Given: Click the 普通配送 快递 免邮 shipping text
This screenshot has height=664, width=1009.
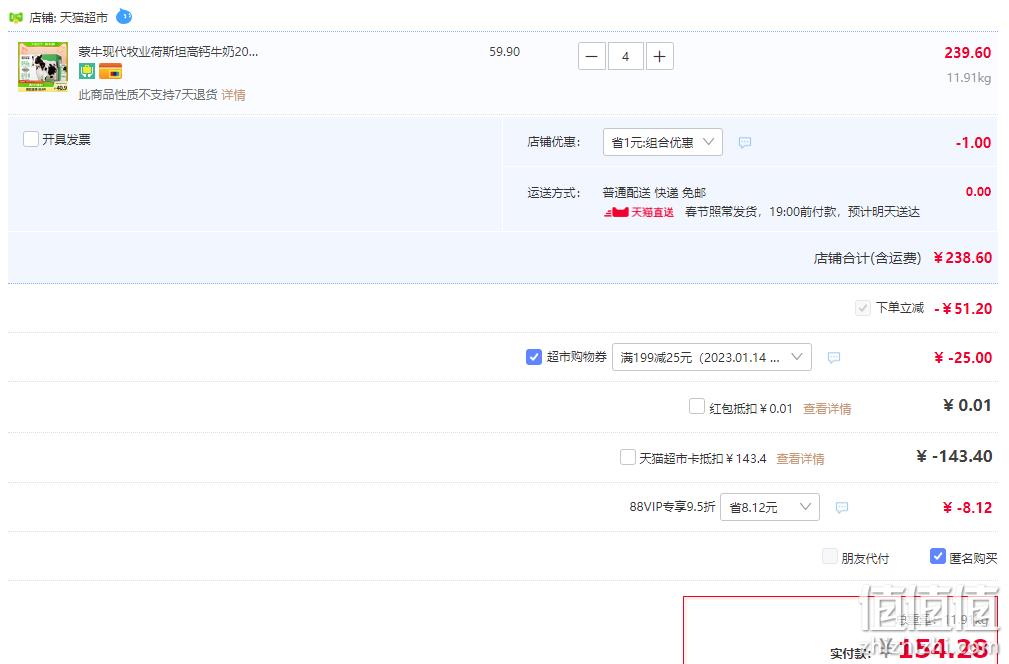Looking at the screenshot, I should pyautogui.click(x=654, y=192).
